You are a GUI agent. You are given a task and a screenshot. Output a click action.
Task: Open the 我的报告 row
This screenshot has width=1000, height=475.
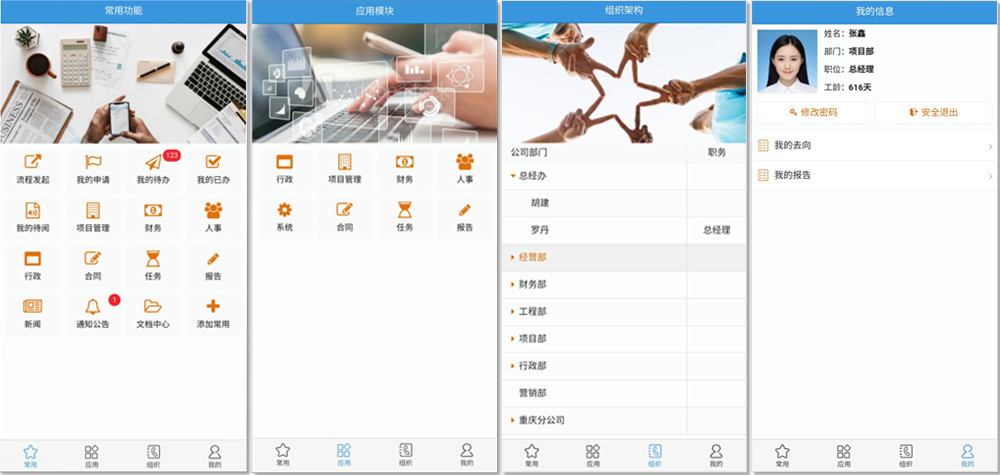tap(876, 175)
